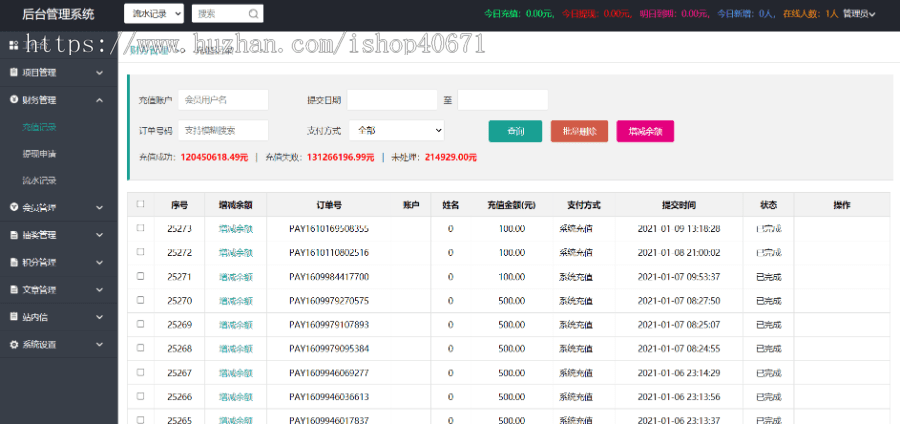Click the green 查询 button
The width and height of the screenshot is (900, 424).
[515, 131]
